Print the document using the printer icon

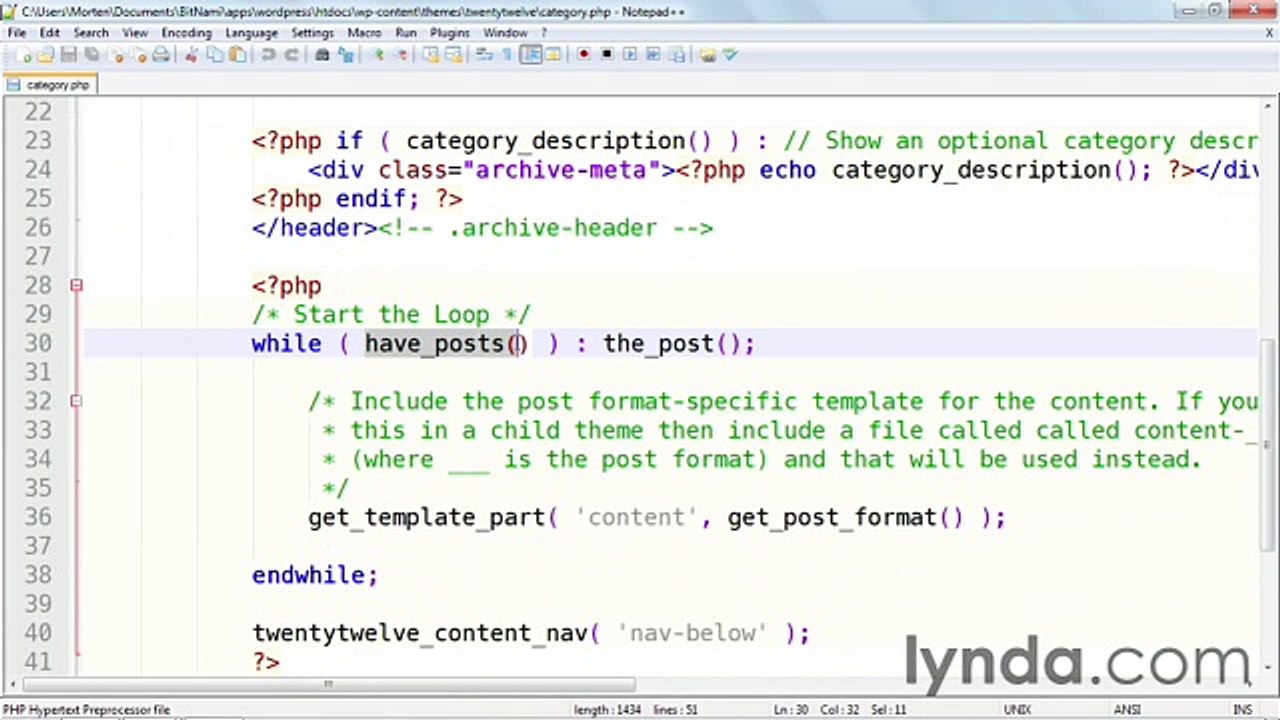[x=161, y=55]
